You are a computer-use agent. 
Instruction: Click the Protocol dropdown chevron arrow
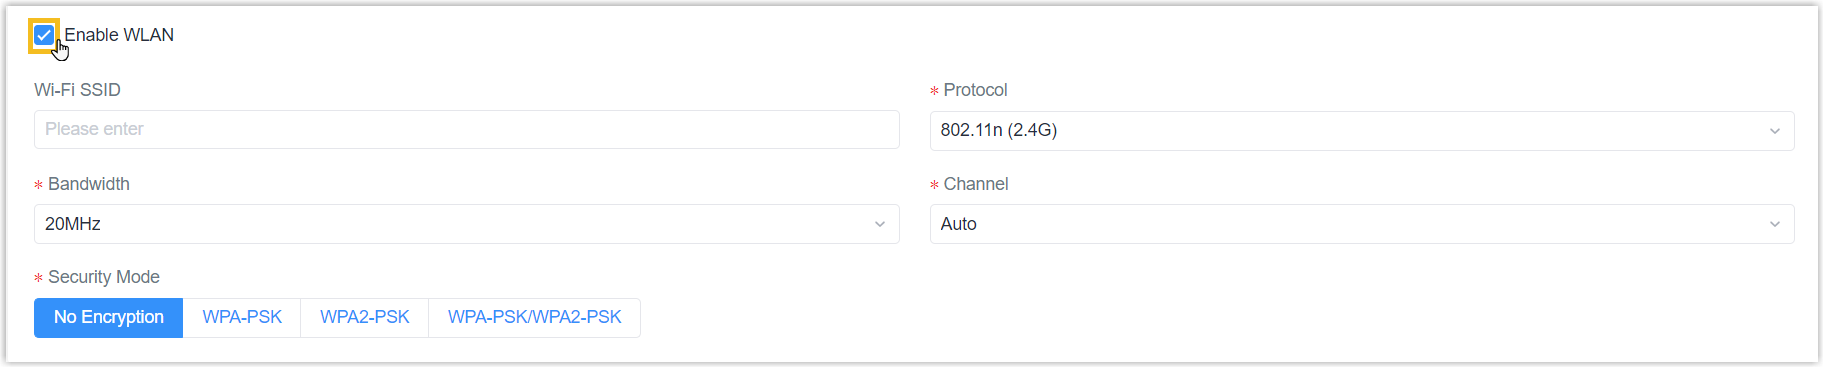(1775, 131)
